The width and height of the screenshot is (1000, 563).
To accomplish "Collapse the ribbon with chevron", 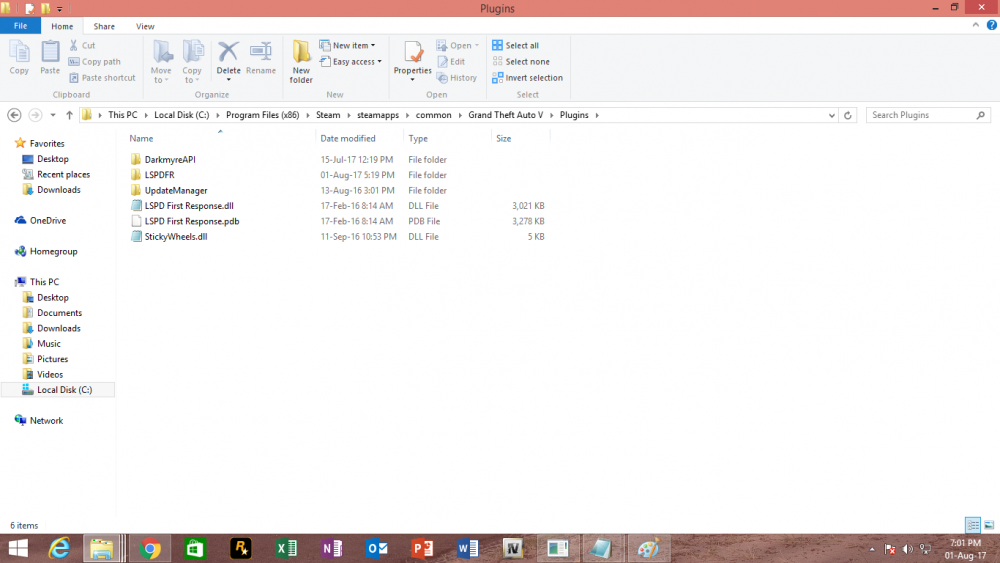I will (976, 26).
